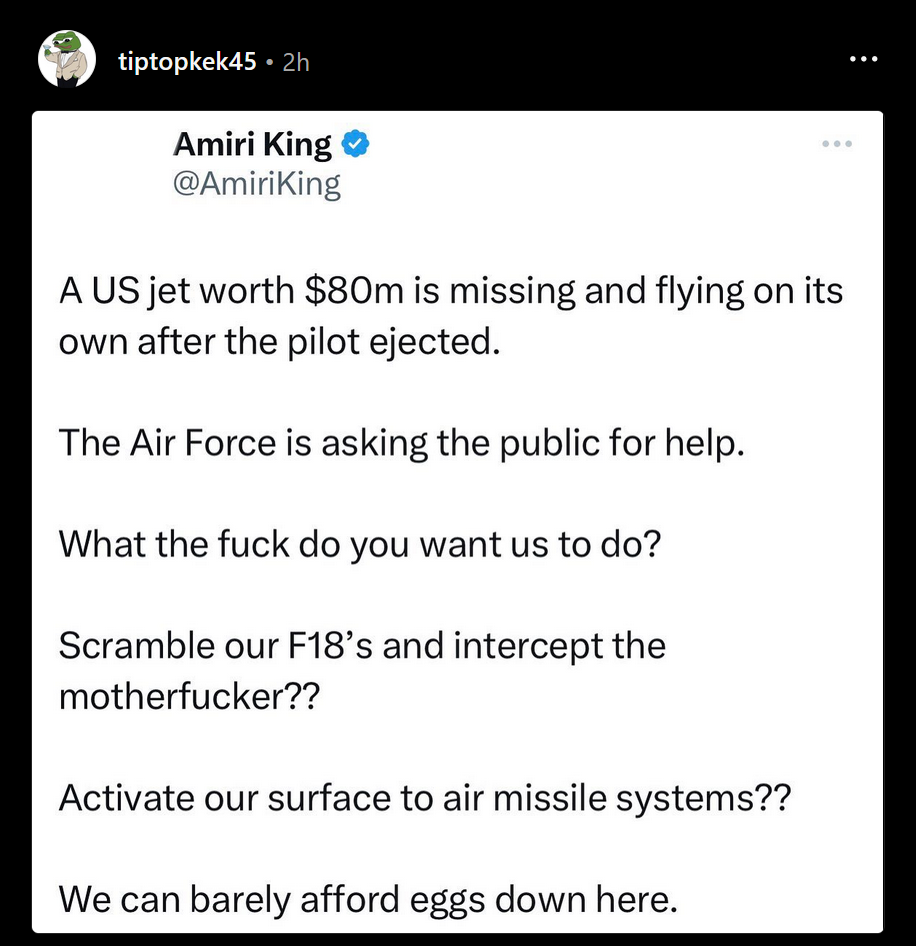The image size is (916, 946).
Task: Click the line starting "A US jet worth"
Action: (x=450, y=292)
